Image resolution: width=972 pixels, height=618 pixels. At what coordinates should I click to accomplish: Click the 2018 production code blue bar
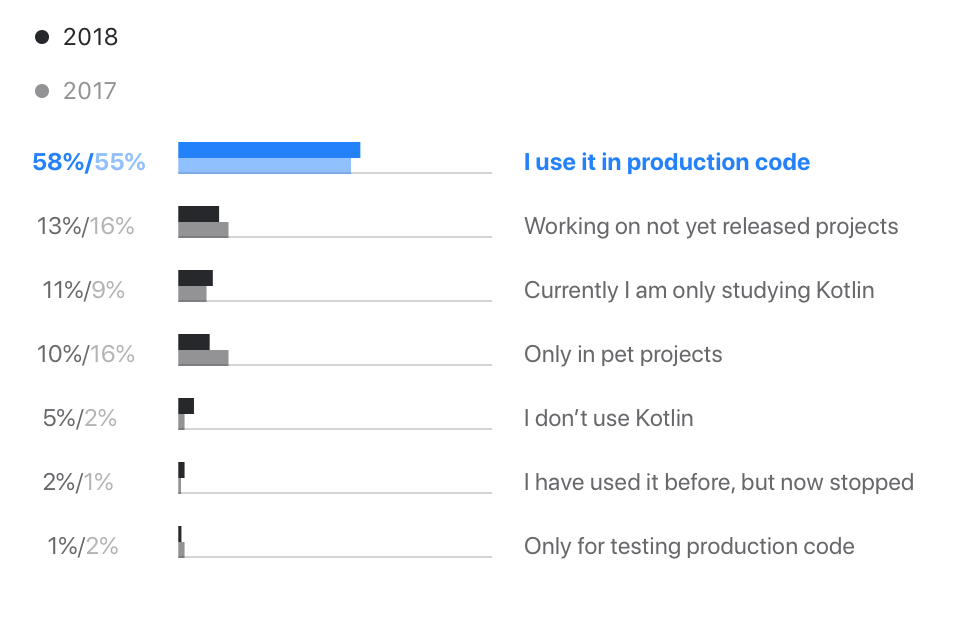[x=268, y=150]
